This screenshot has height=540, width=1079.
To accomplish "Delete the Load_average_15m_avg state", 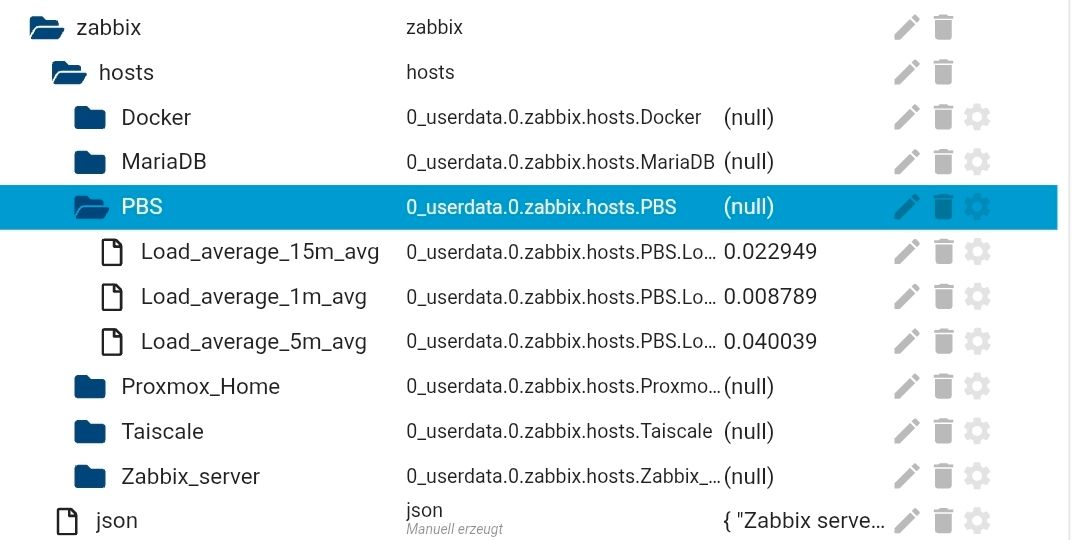I will pos(942,252).
